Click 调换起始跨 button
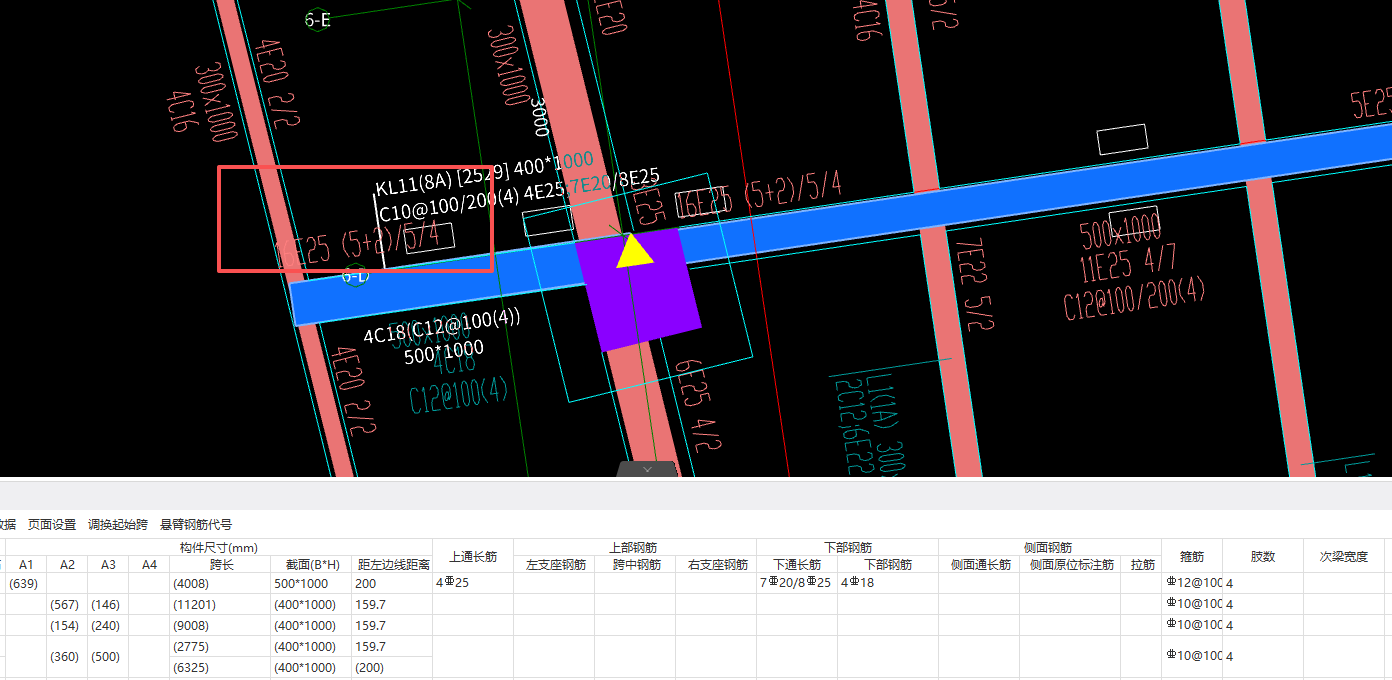This screenshot has width=1392, height=680. coord(118,524)
